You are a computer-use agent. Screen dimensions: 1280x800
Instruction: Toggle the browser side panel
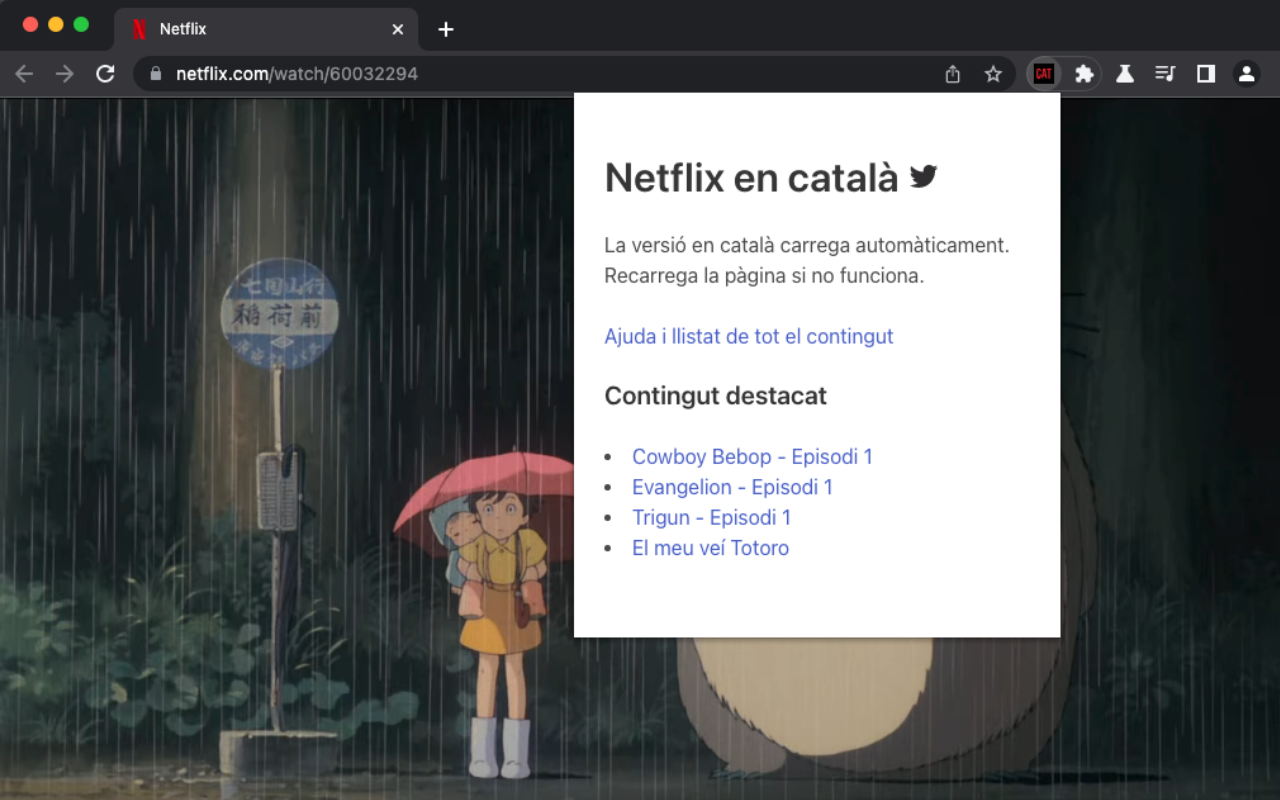click(1206, 74)
